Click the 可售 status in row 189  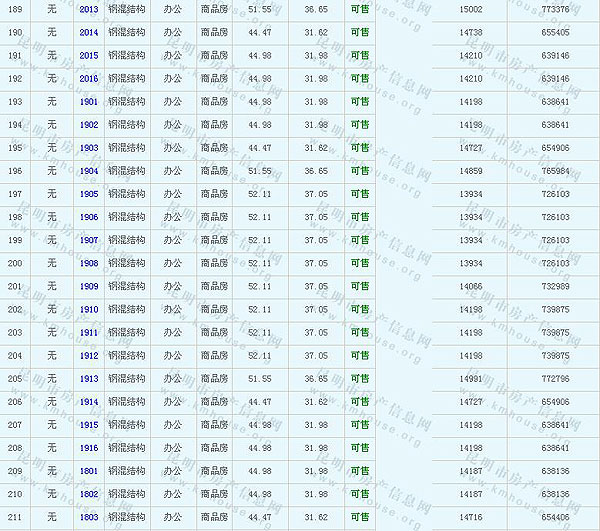tap(360, 9)
